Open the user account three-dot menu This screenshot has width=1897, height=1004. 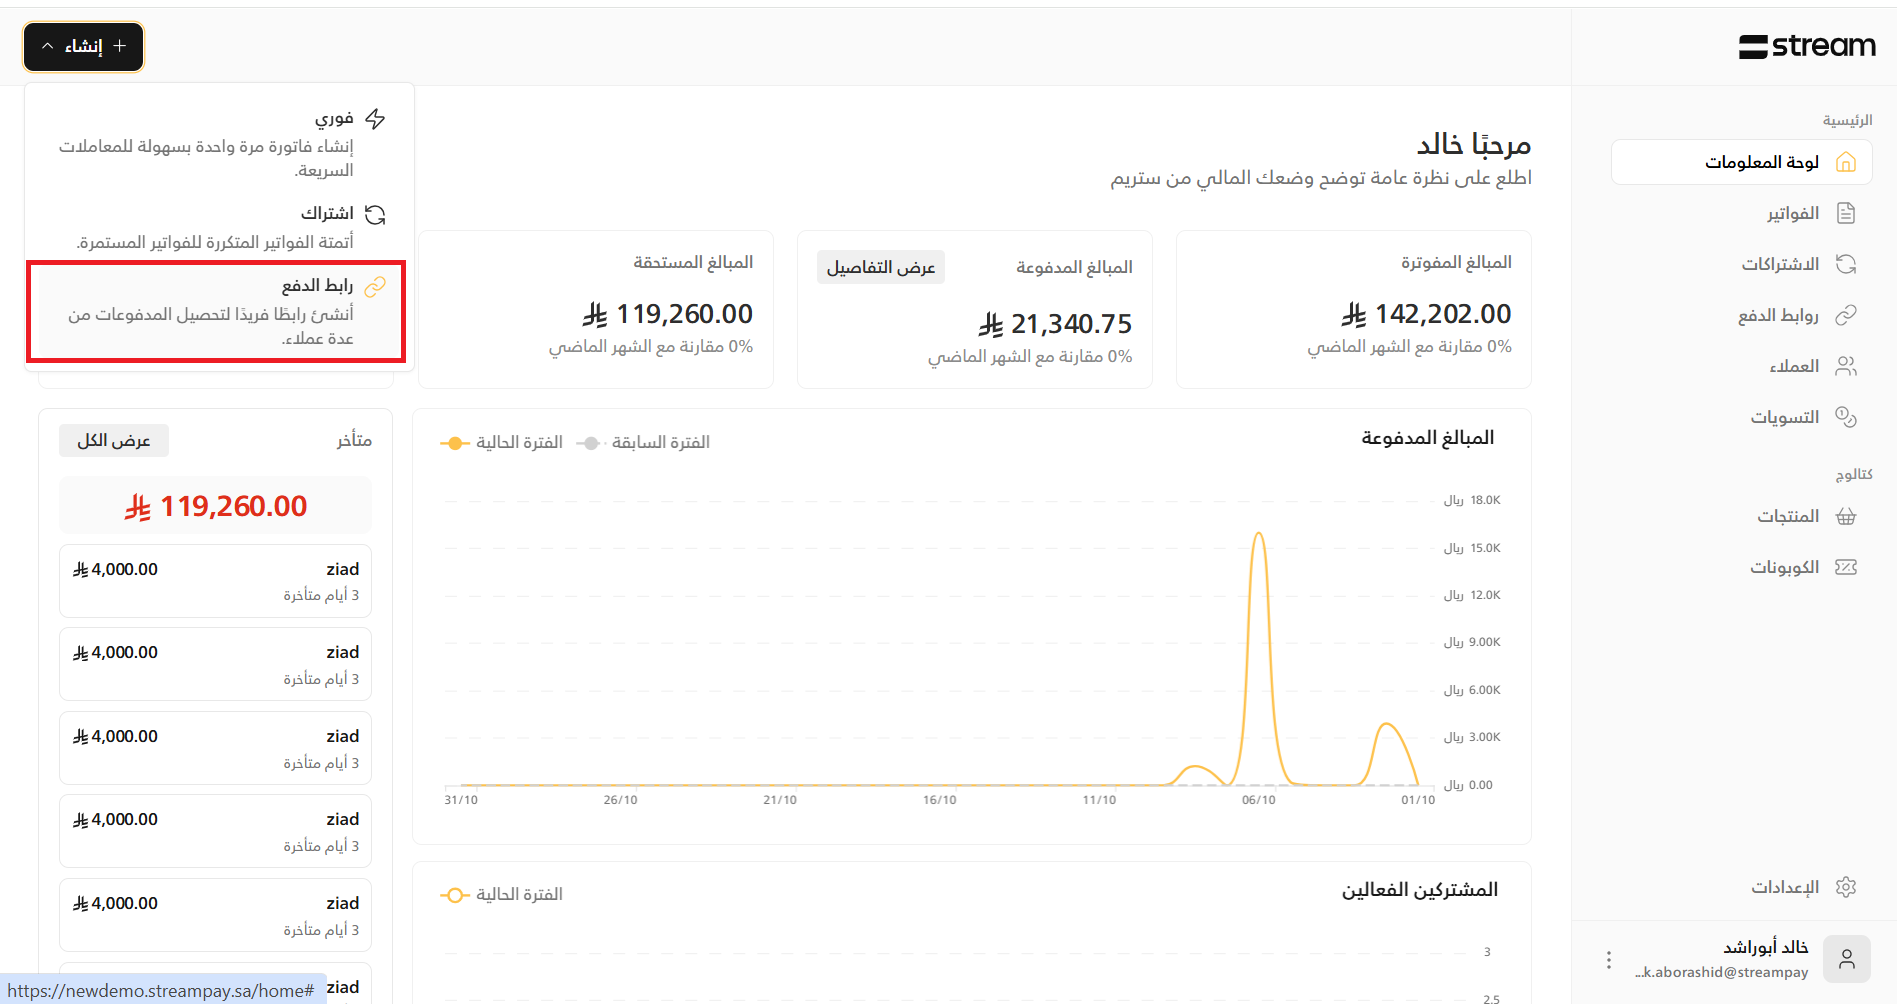pyautogui.click(x=1608, y=960)
